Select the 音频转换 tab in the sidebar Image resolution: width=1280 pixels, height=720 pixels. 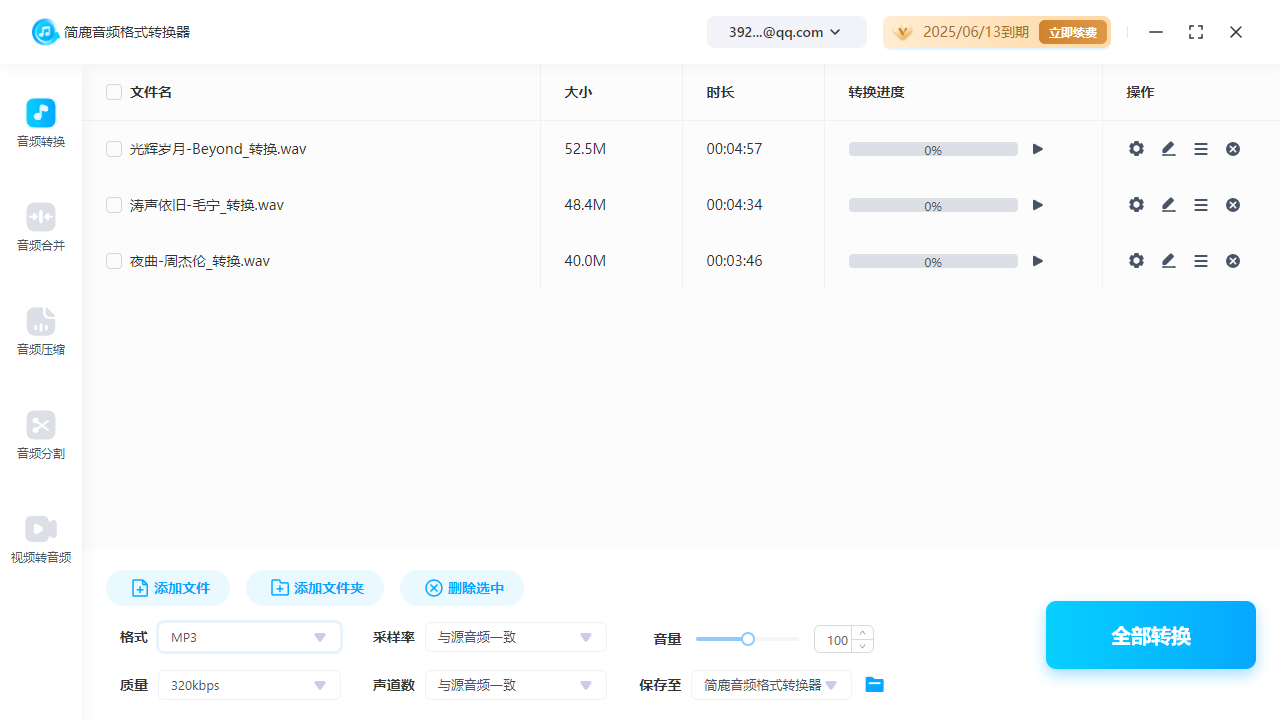click(x=40, y=123)
